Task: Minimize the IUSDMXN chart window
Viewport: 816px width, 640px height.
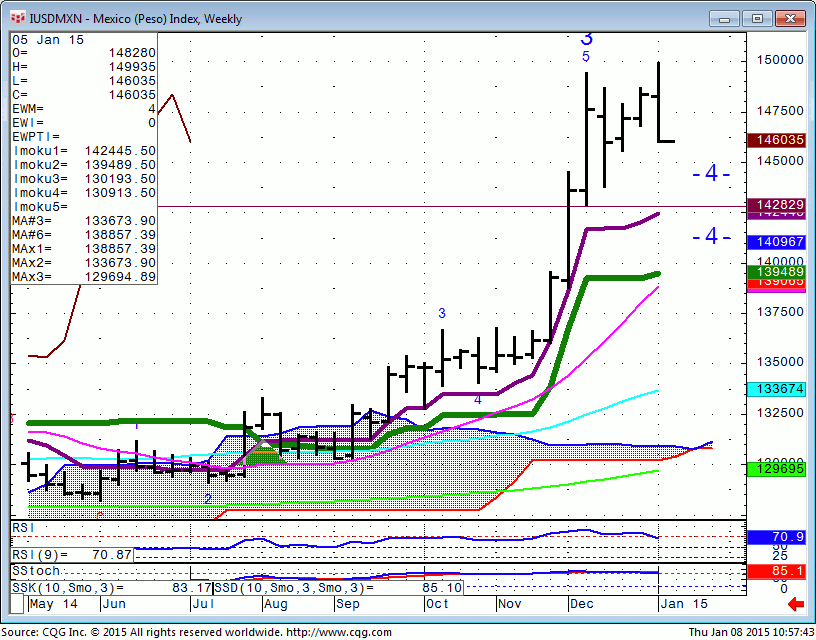Action: coord(724,19)
